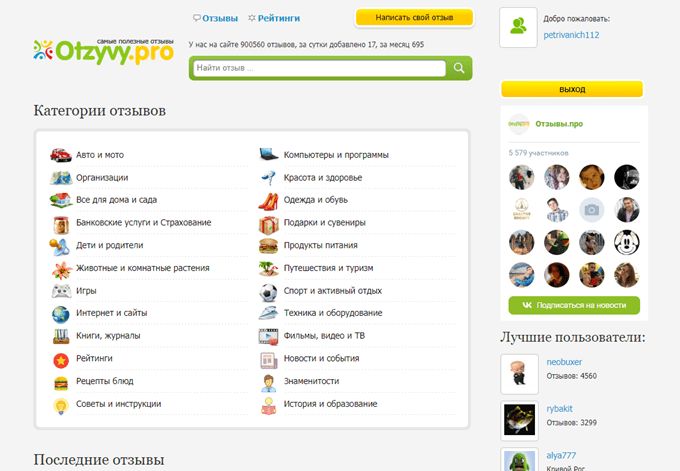
Task: Open the neobuxer user profile link
Action: click(564, 362)
